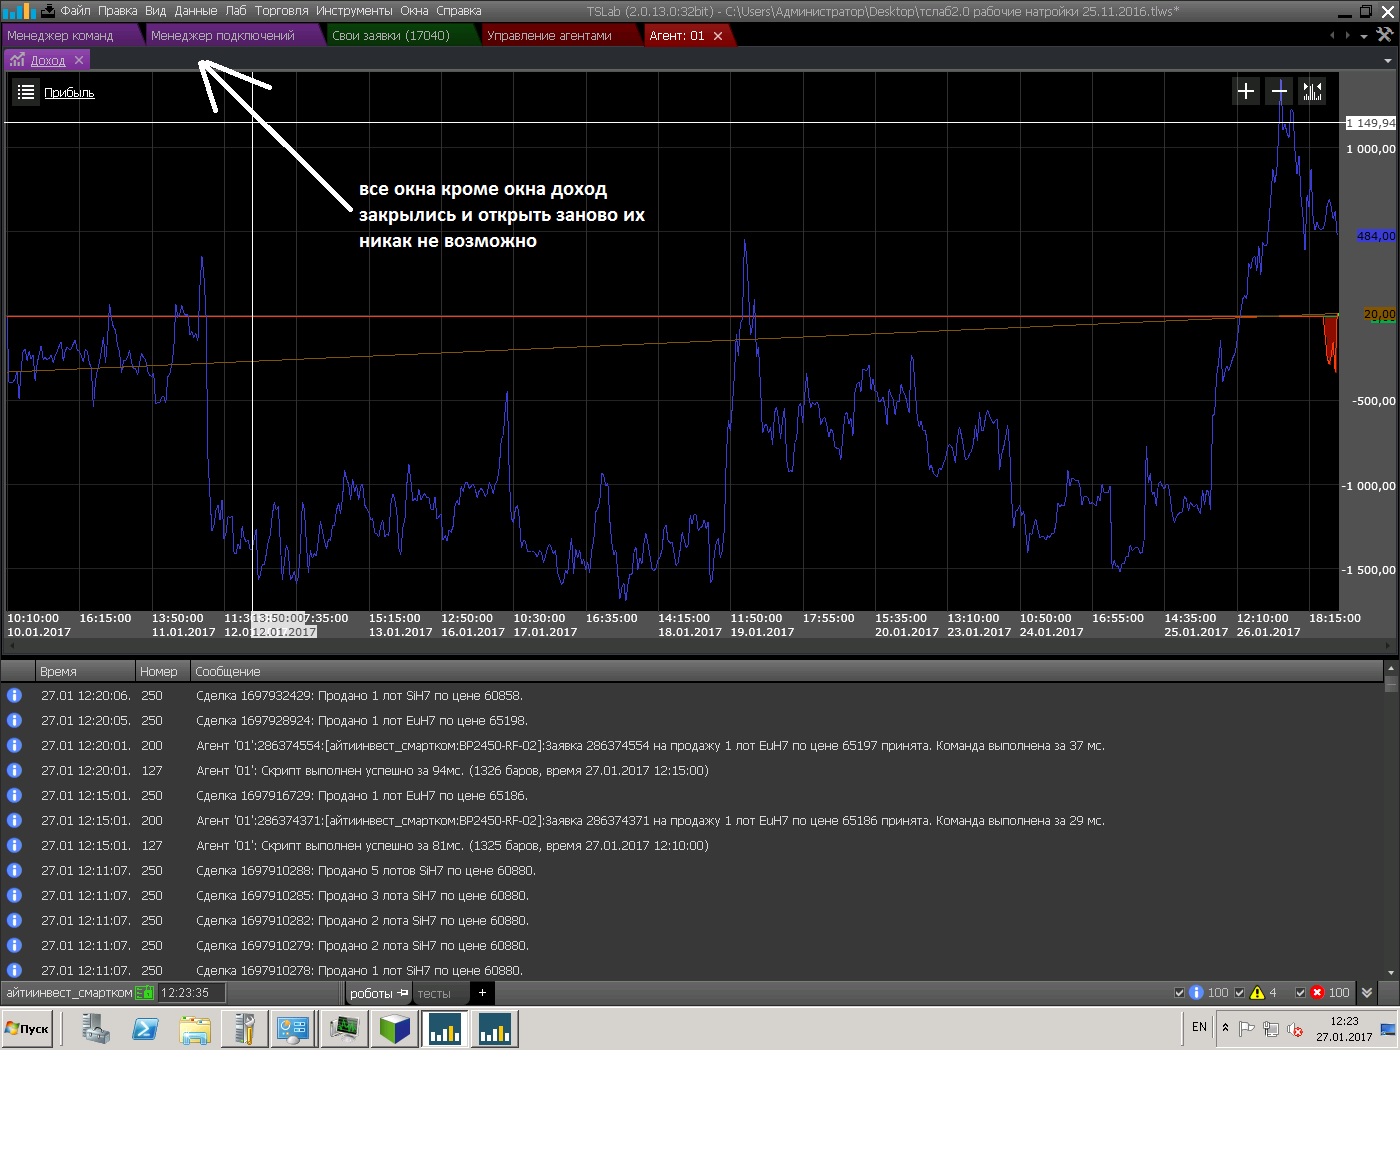Expand the double-chevron log panel button
This screenshot has width=1400, height=1166.
1366,993
